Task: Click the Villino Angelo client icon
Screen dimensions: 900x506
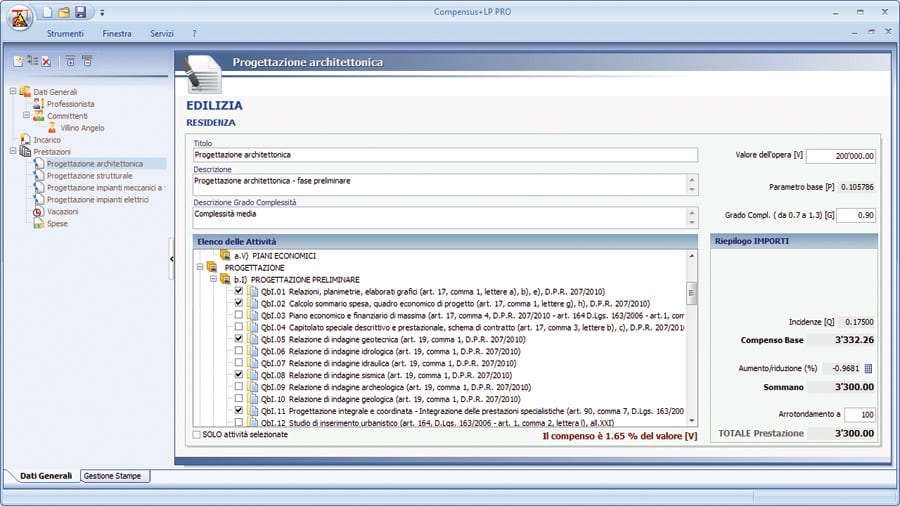Action: click(x=52, y=128)
